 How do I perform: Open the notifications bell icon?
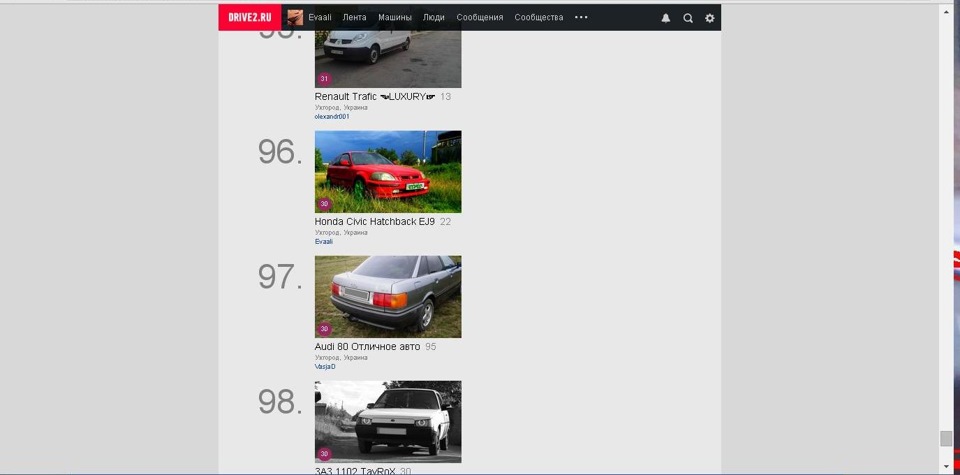coord(666,18)
